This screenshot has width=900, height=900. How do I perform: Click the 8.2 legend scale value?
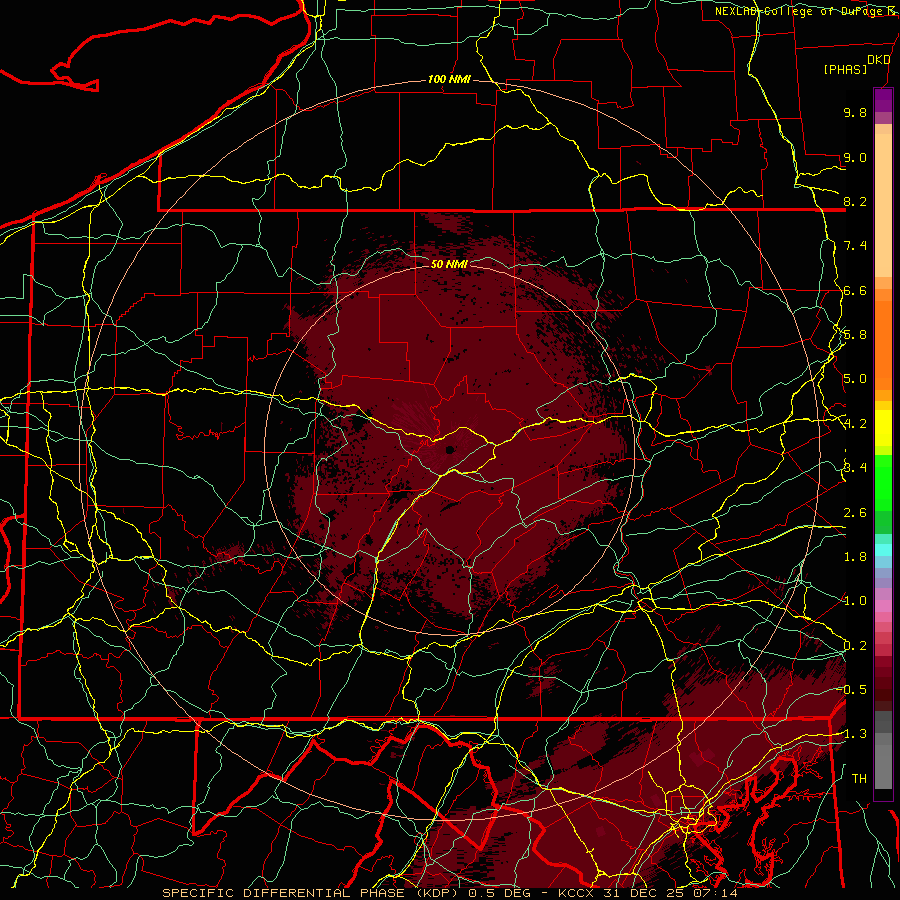click(855, 201)
